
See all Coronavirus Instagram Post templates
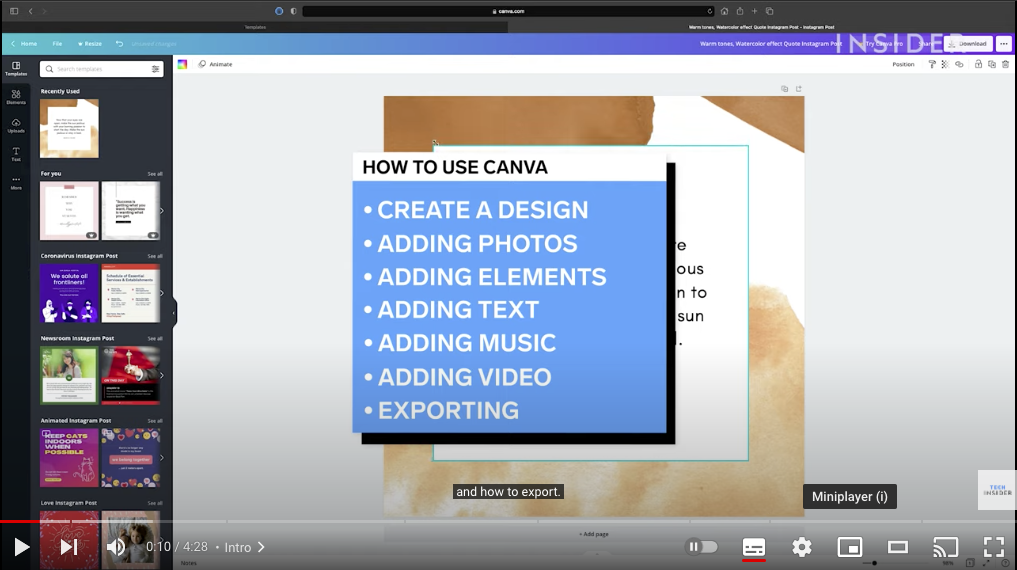[x=155, y=256]
